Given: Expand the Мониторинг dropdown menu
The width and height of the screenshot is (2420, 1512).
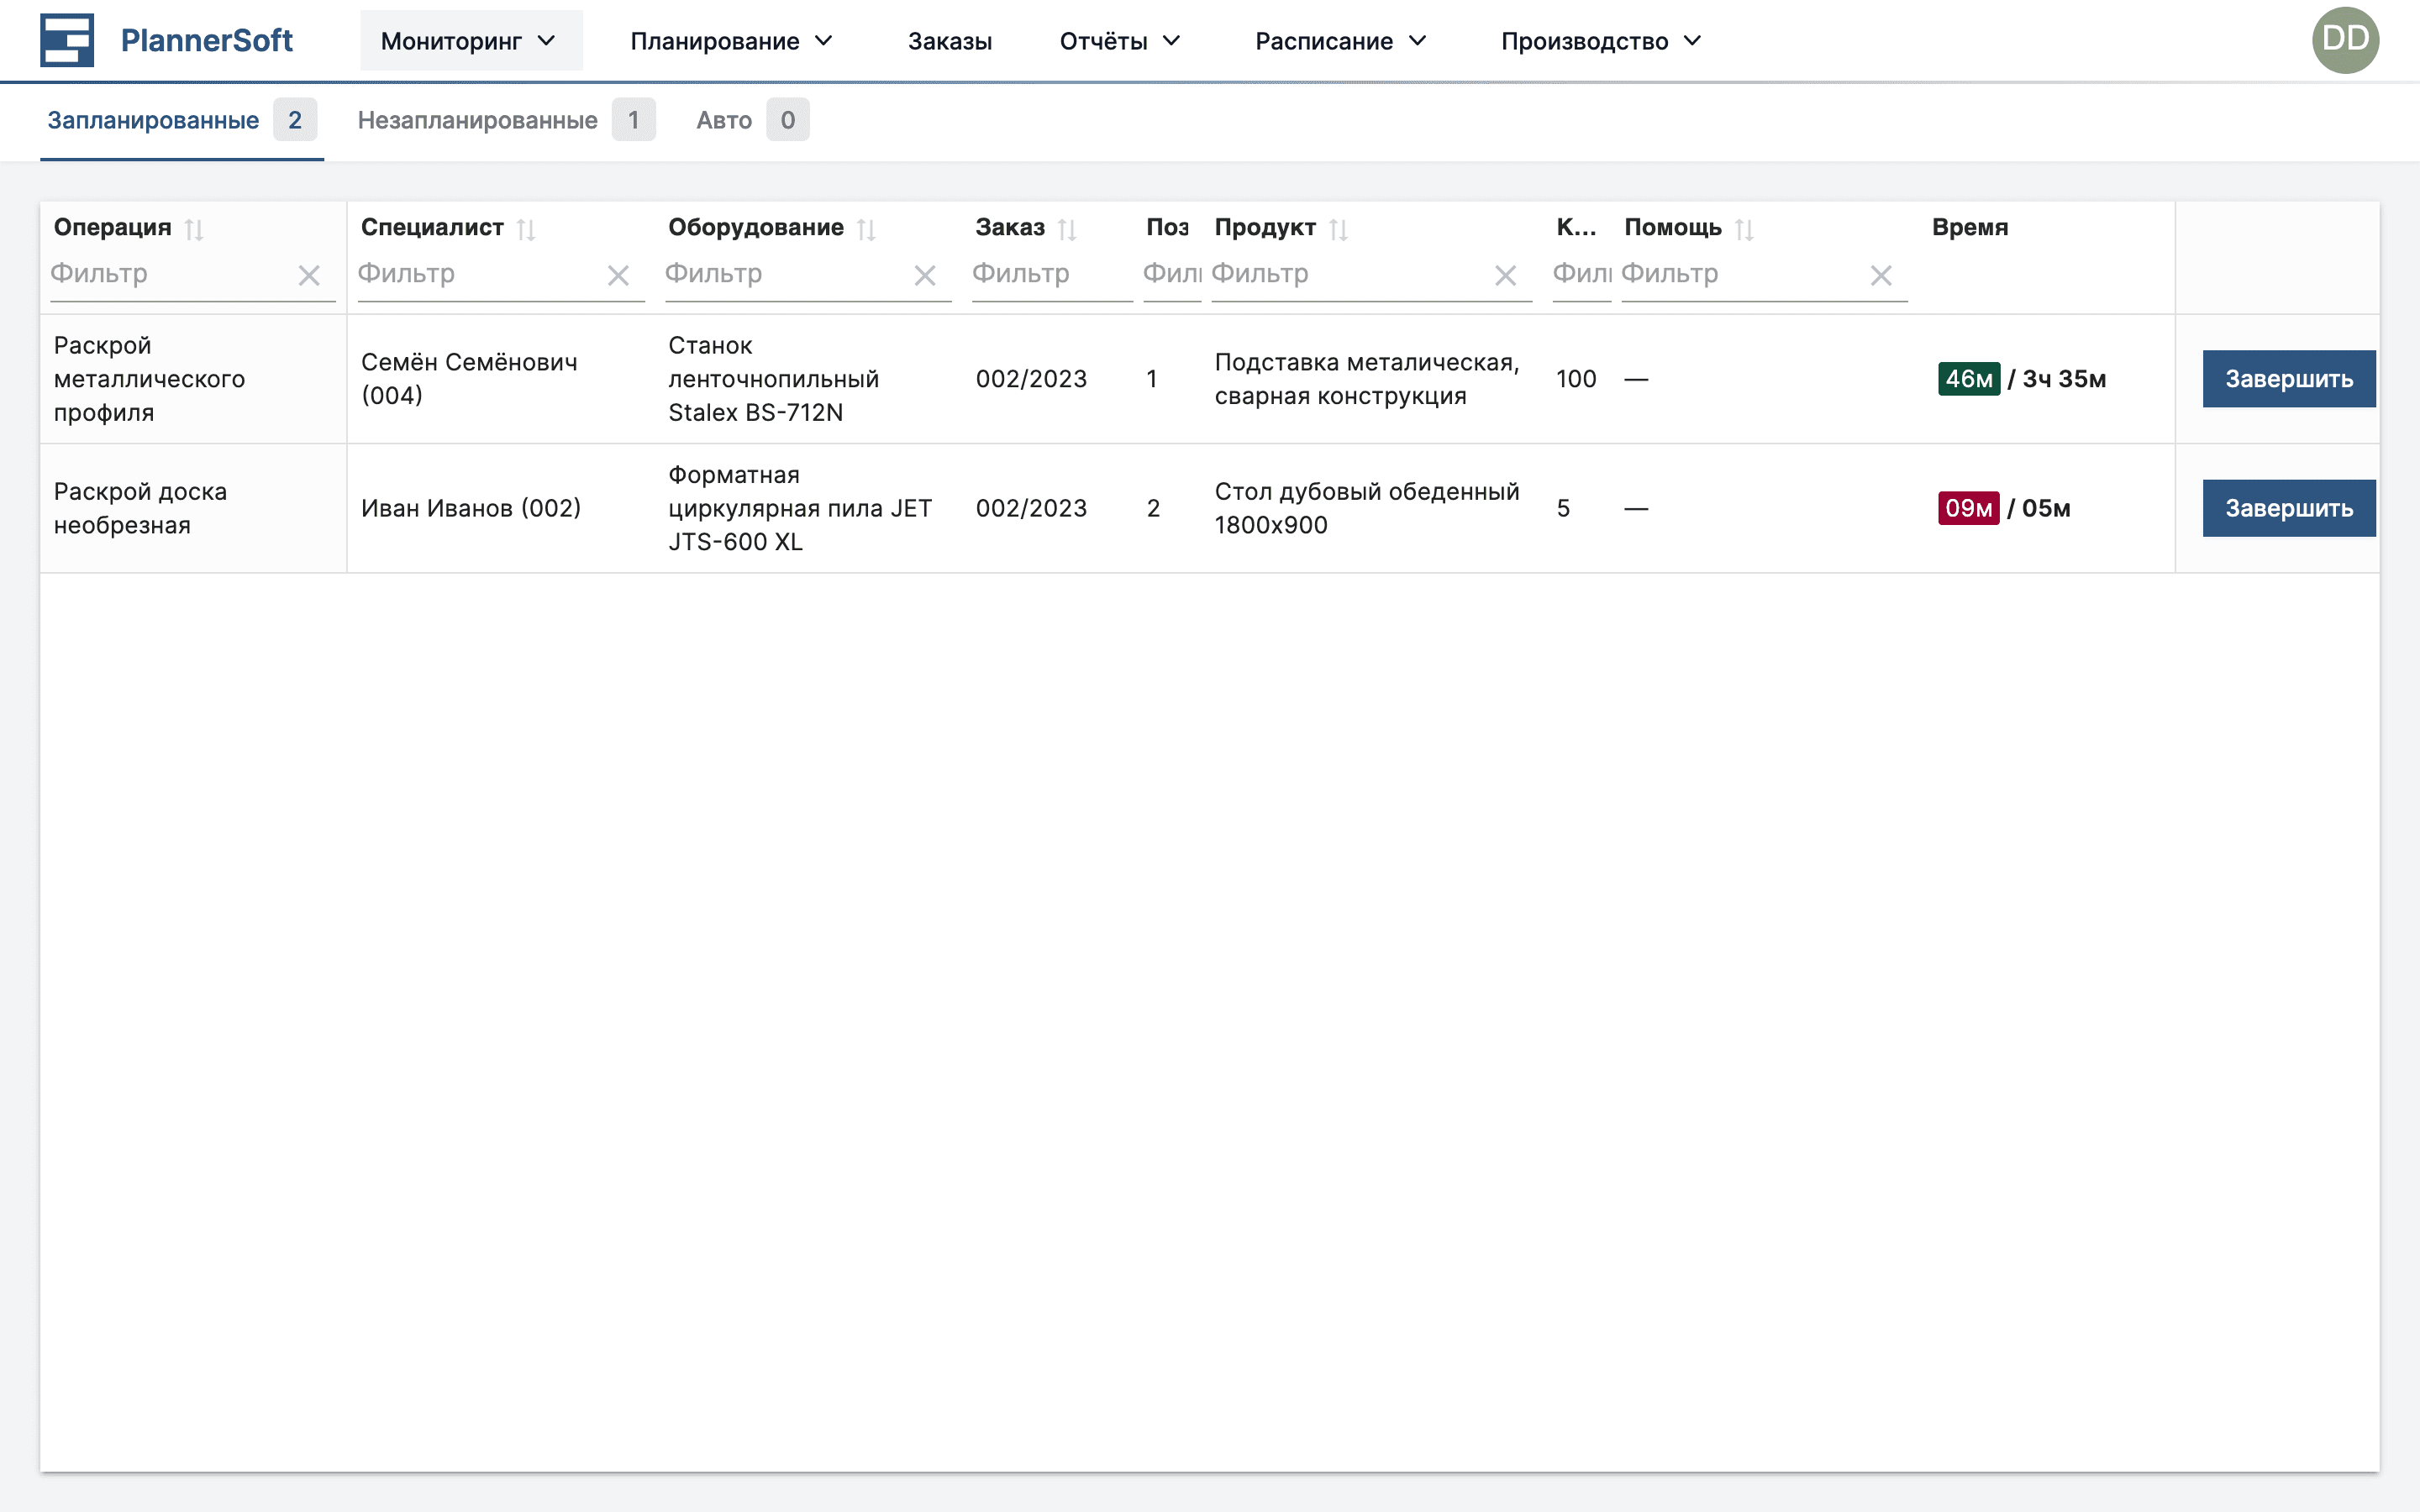Looking at the screenshot, I should [x=470, y=41].
